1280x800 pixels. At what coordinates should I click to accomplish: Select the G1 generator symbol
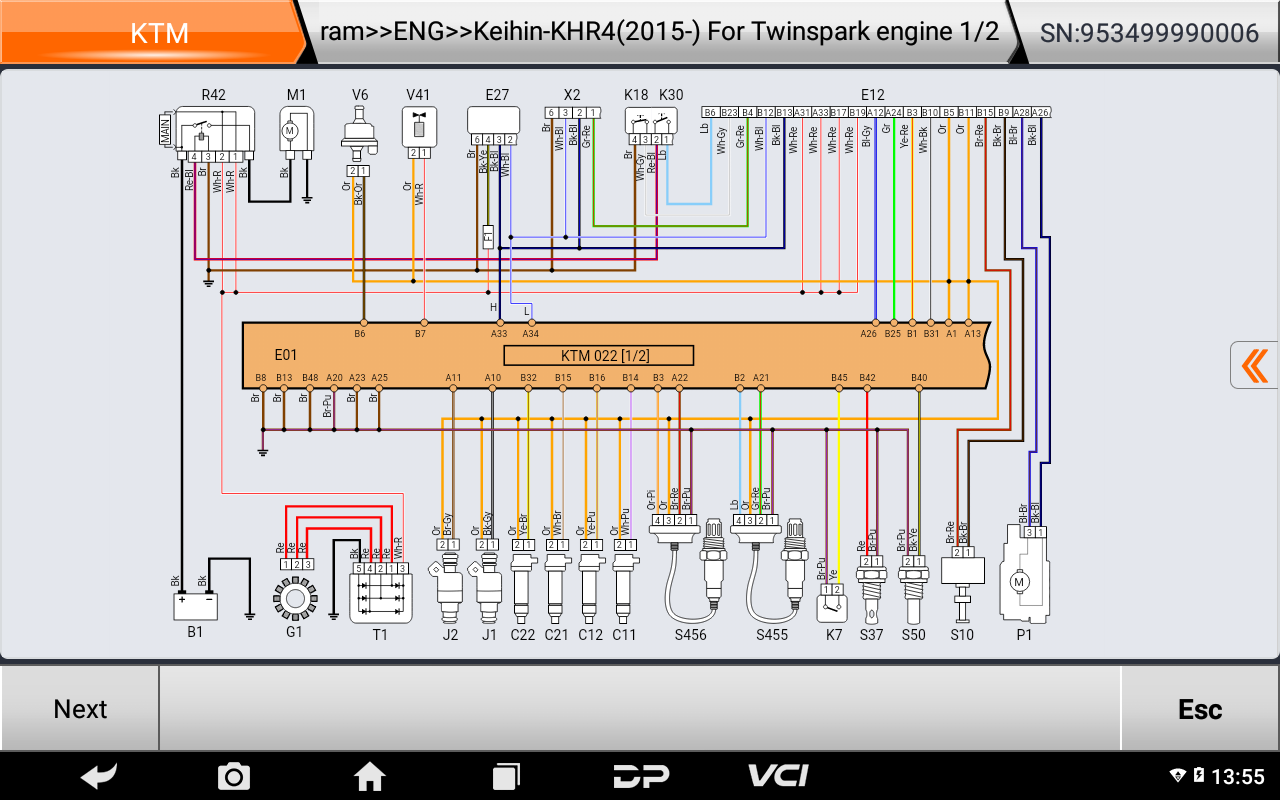tap(294, 598)
